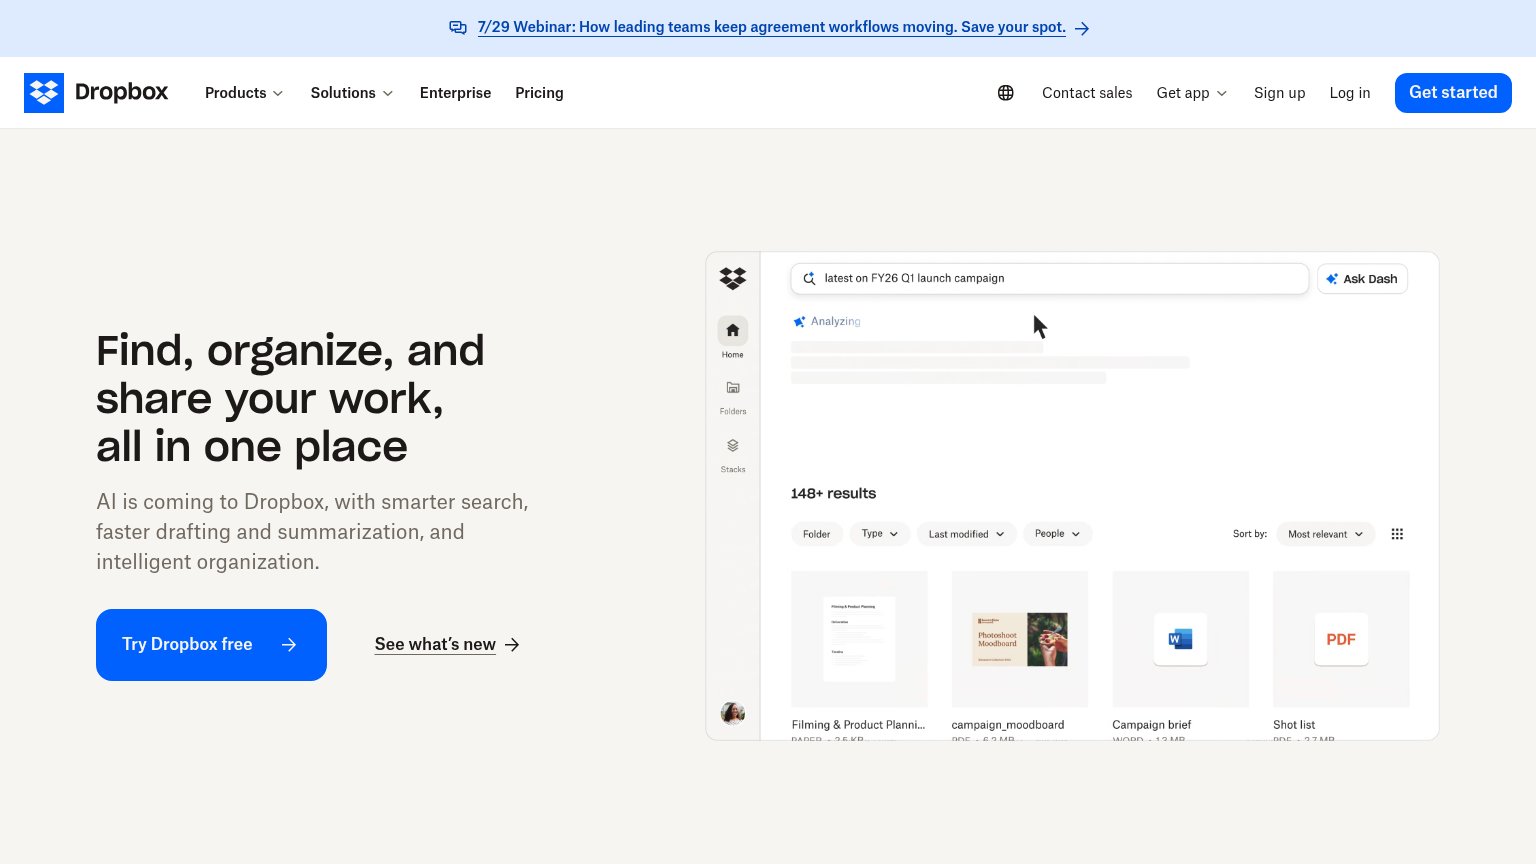Click the 148+ results heading
The image size is (1536, 864).
point(833,494)
